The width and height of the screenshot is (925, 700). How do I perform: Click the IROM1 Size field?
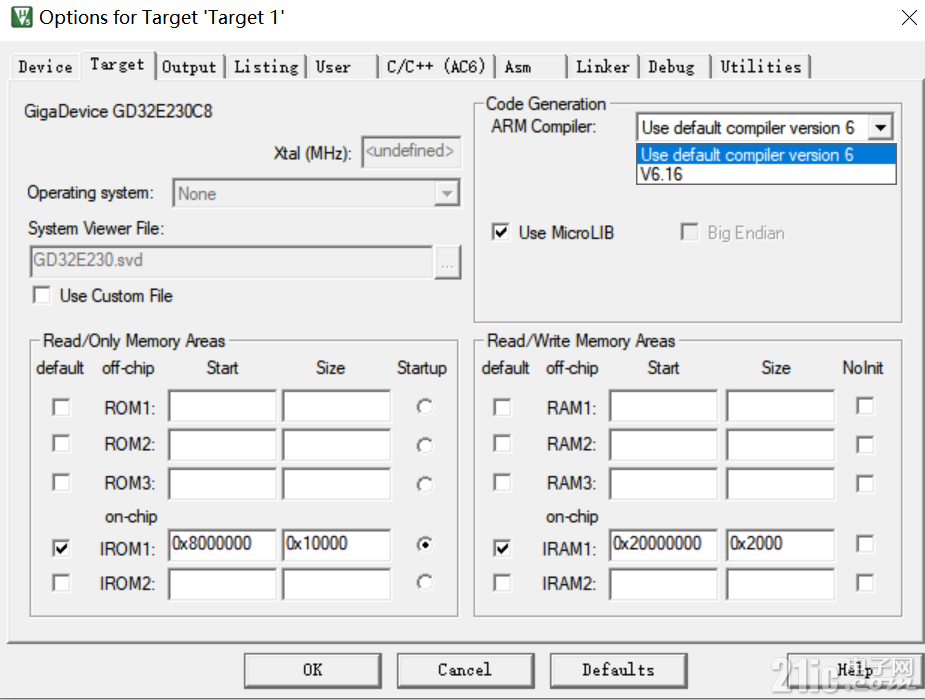[x=336, y=544]
